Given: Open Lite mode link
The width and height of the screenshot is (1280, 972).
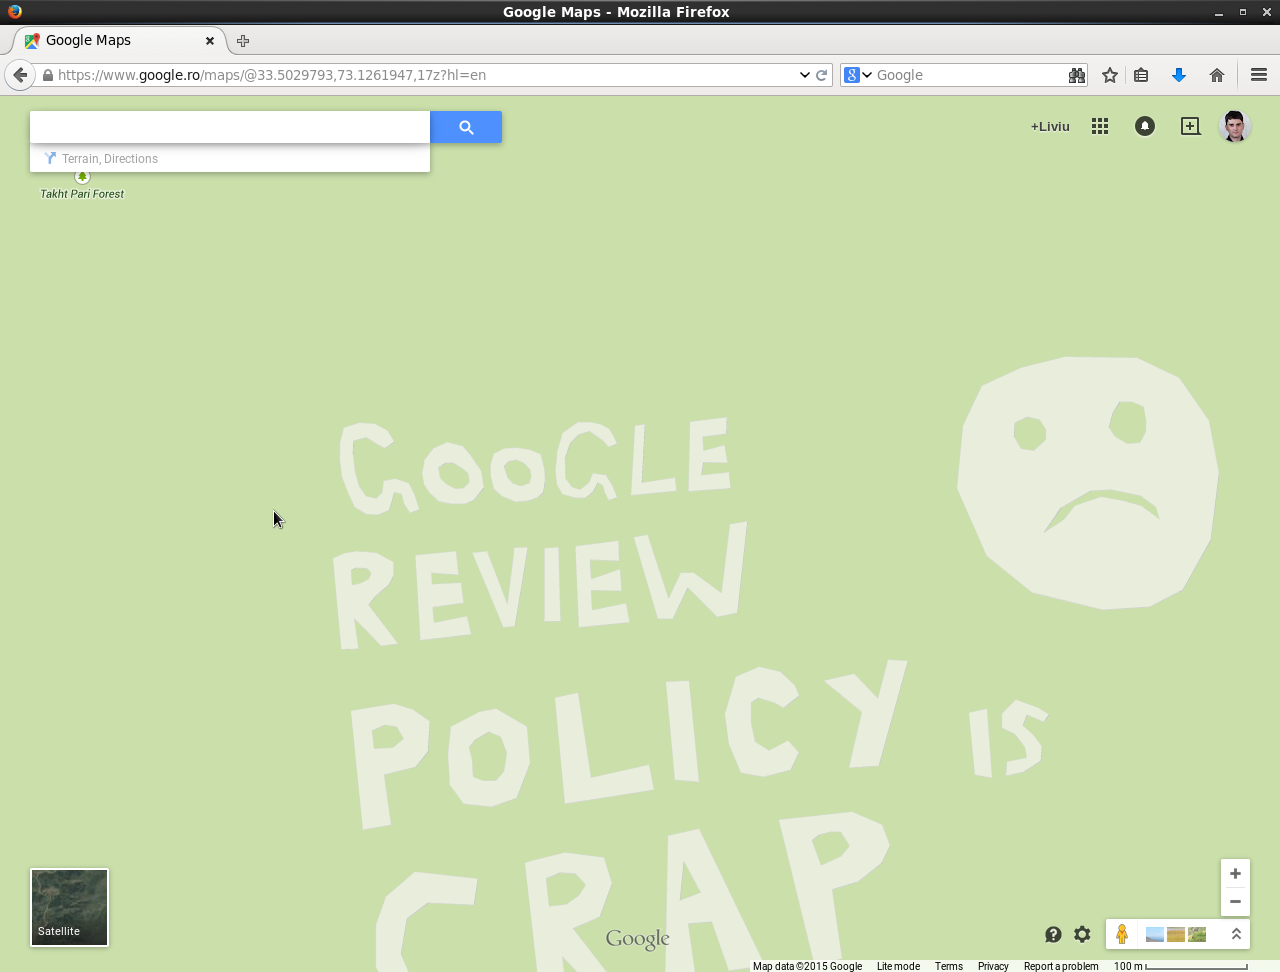Looking at the screenshot, I should pyautogui.click(x=898, y=966).
